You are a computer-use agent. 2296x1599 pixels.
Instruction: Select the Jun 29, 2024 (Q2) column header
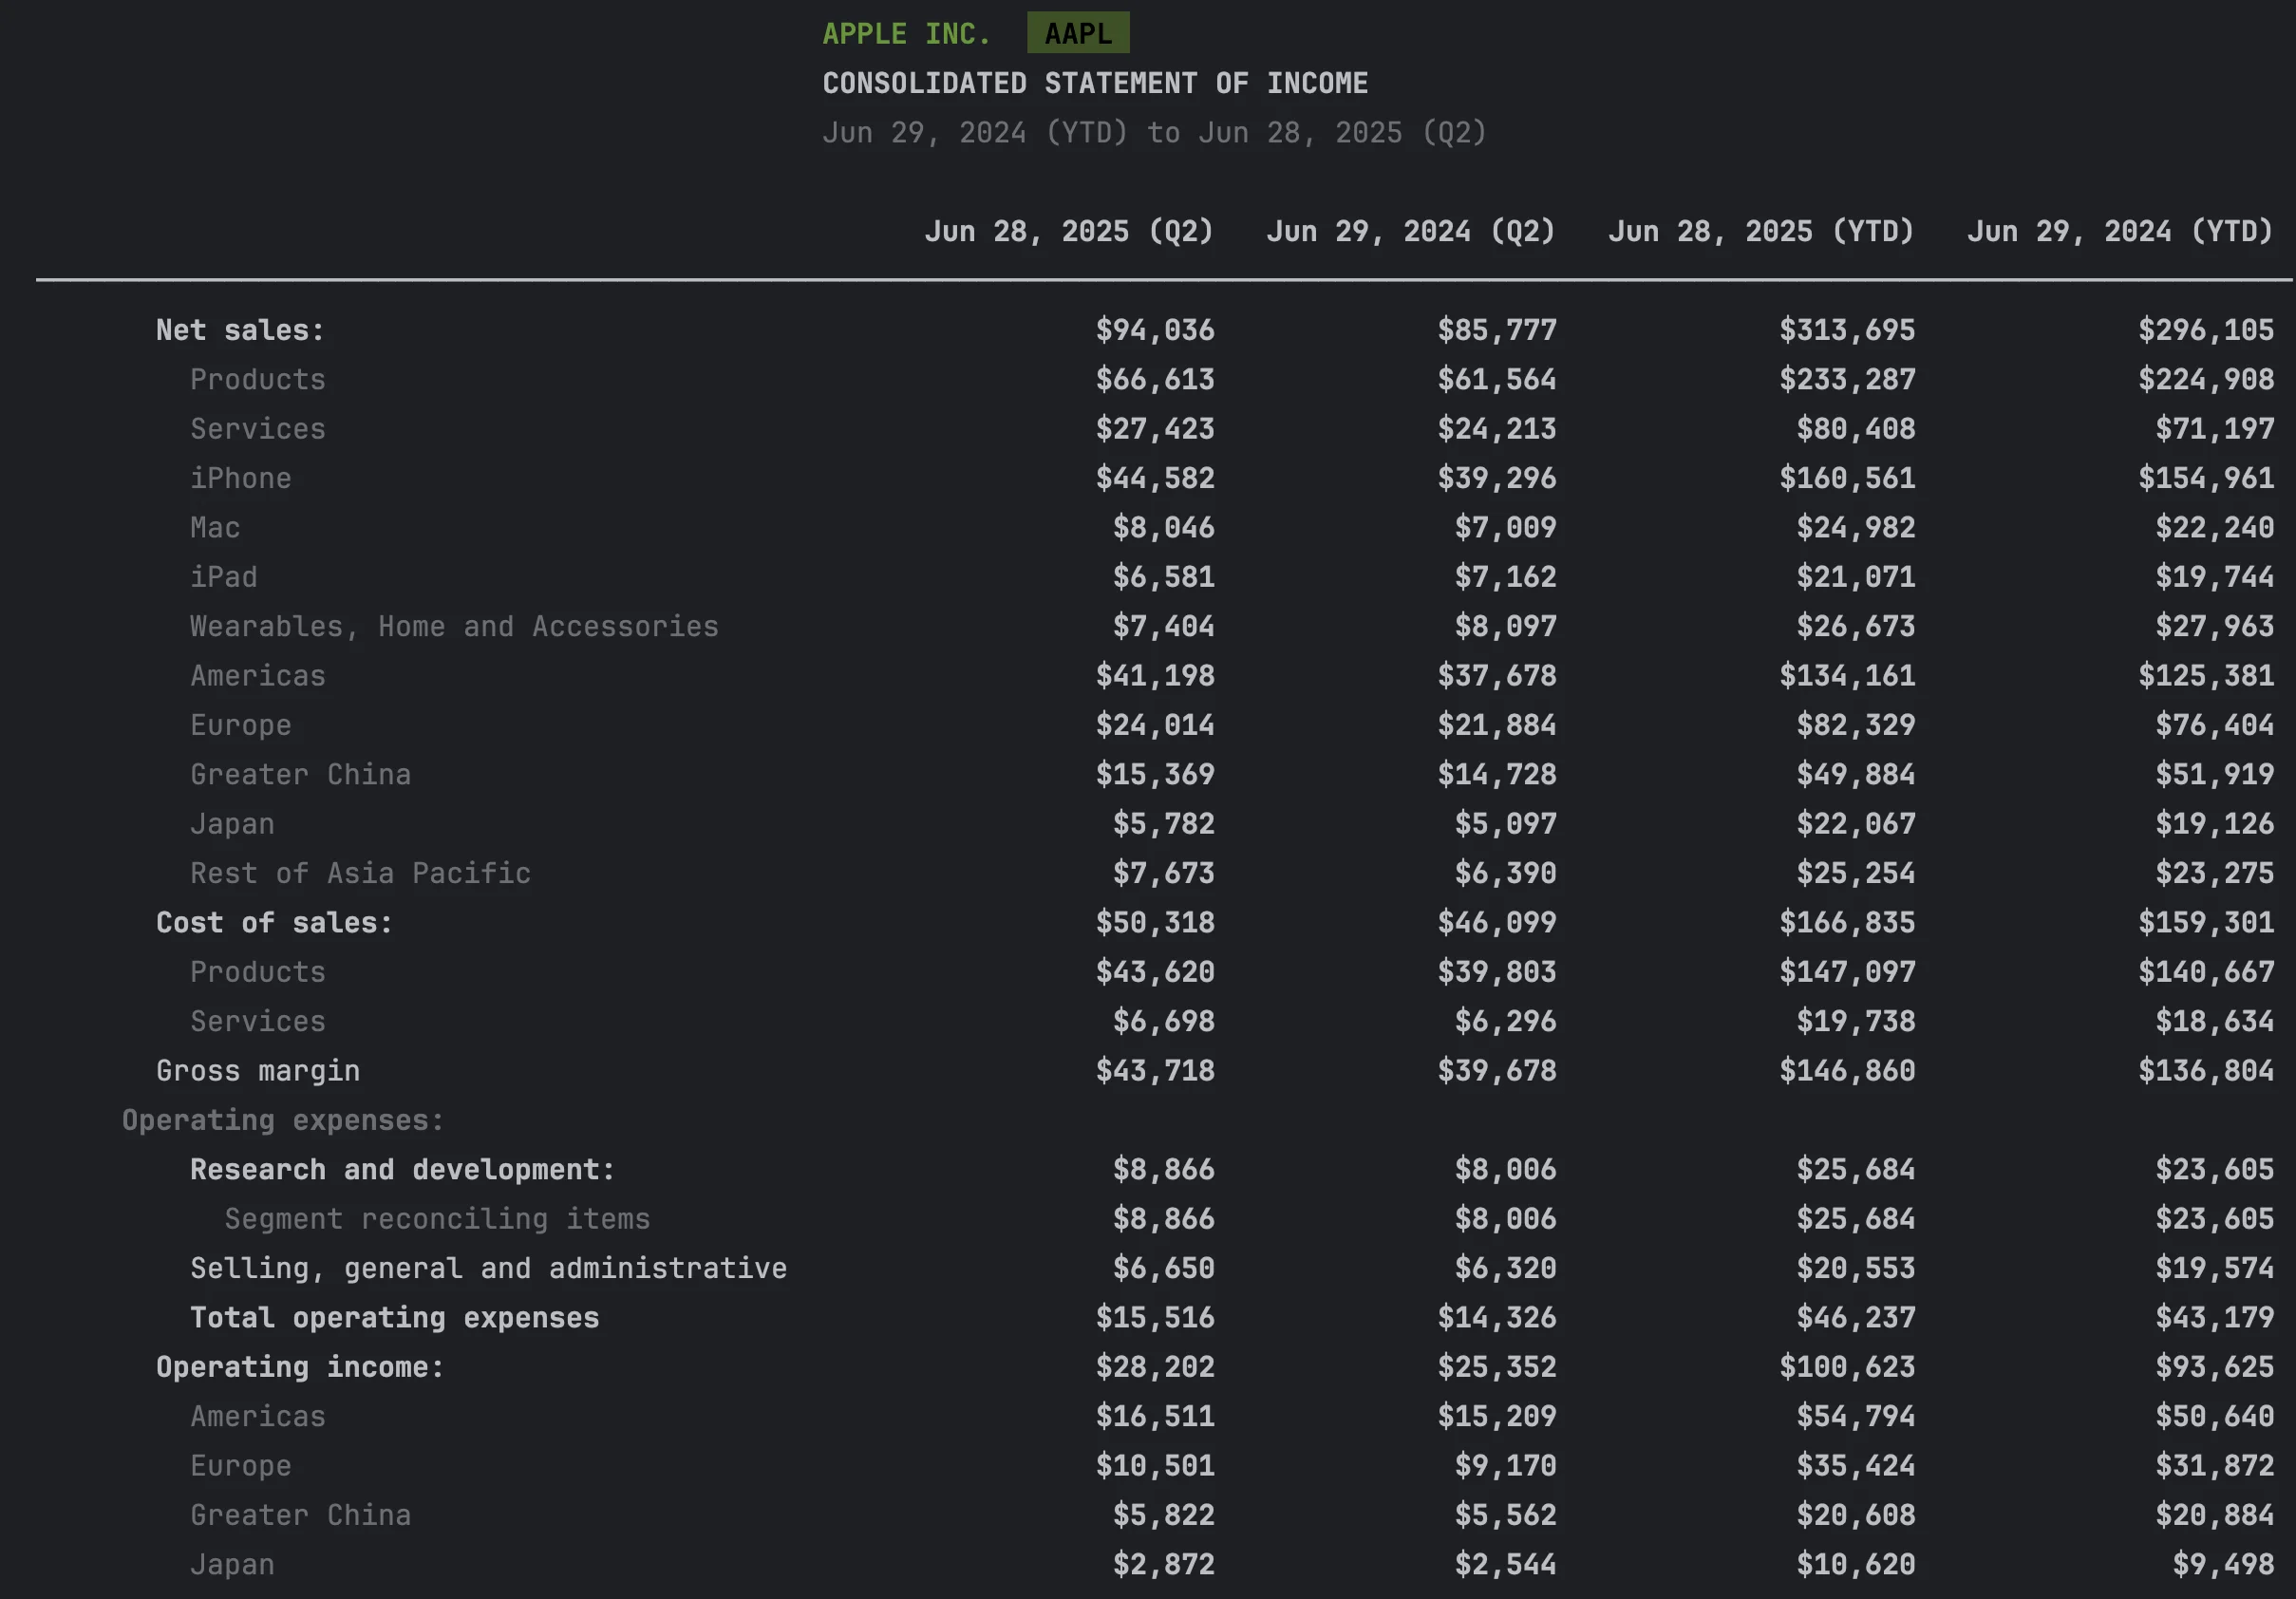1411,231
